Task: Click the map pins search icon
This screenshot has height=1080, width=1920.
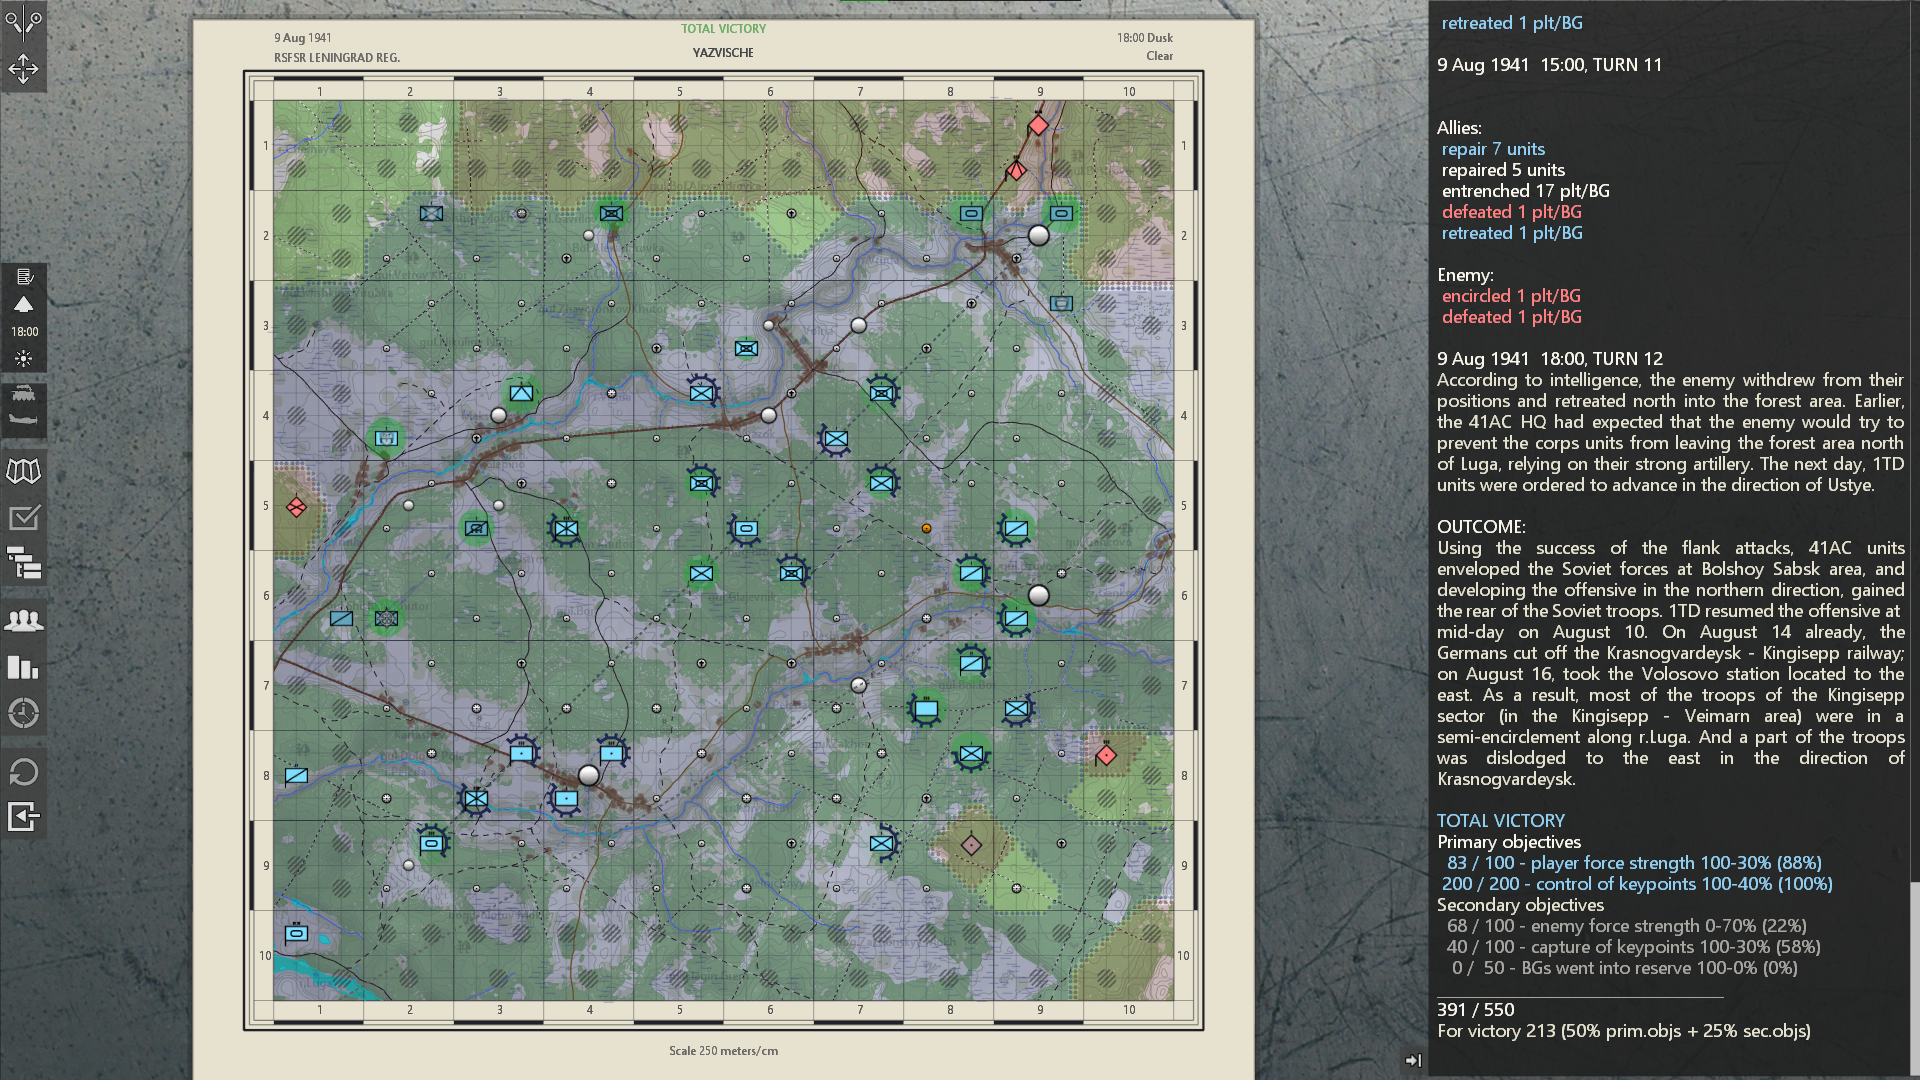Action: (23, 22)
